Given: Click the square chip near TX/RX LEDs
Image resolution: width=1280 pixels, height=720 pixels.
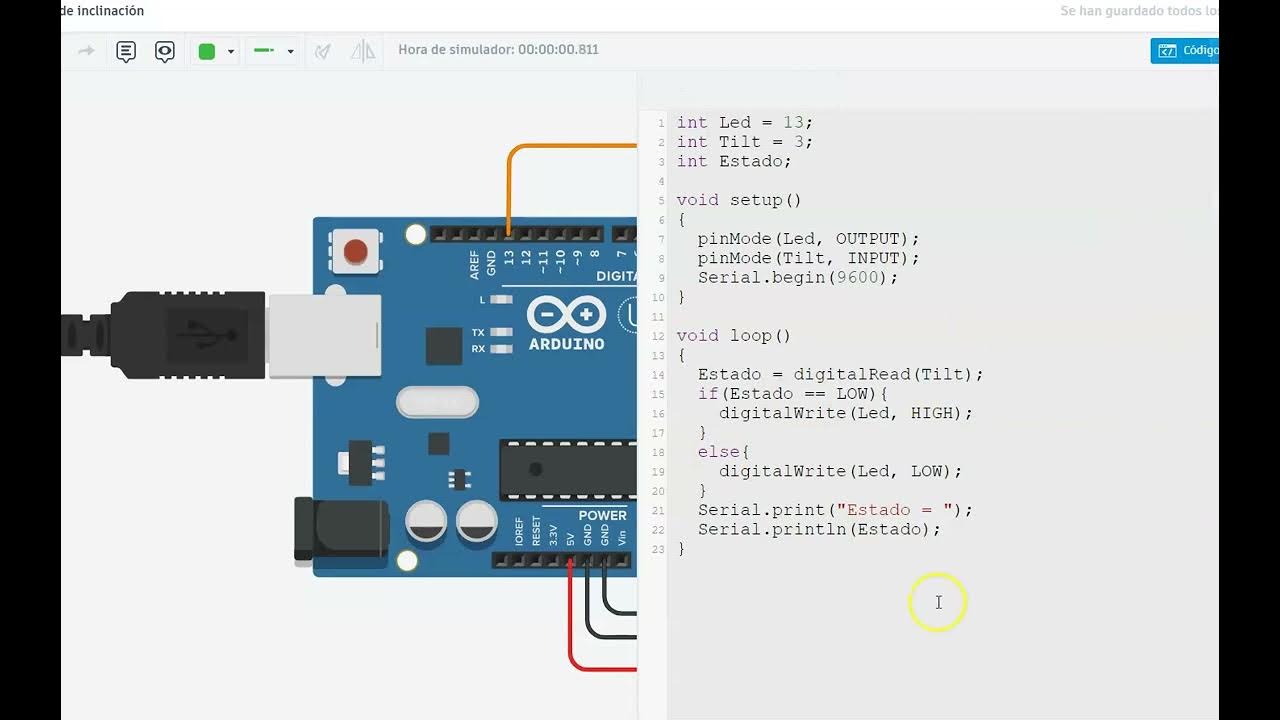Looking at the screenshot, I should (x=444, y=346).
